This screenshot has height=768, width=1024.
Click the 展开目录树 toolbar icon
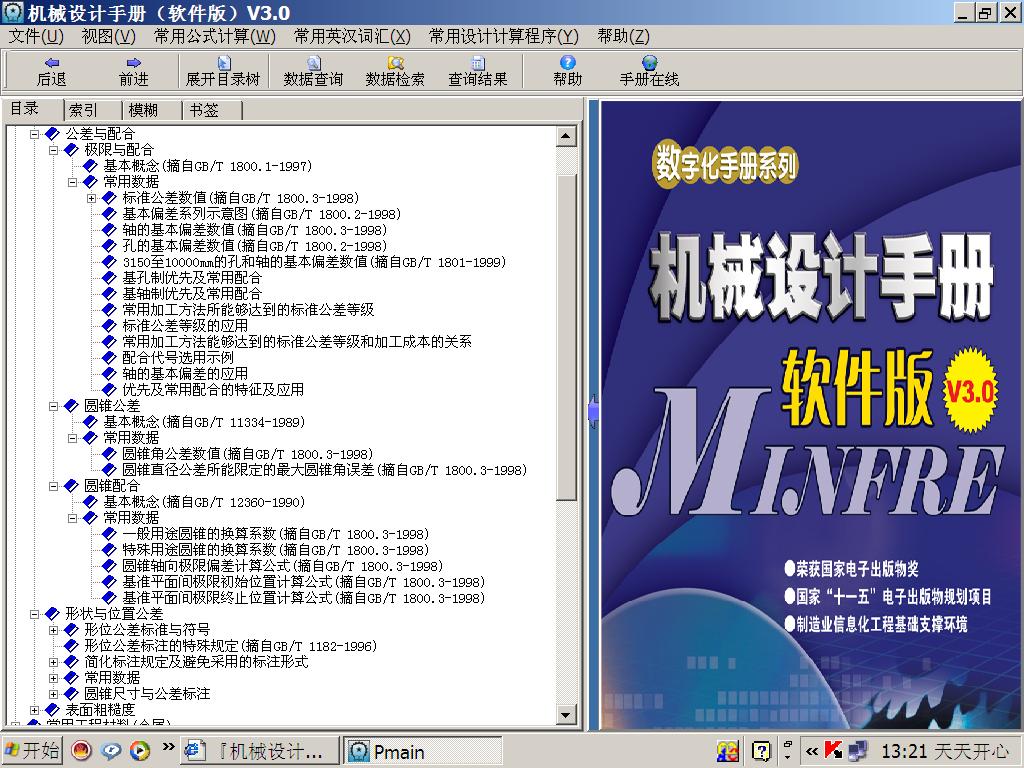223,71
